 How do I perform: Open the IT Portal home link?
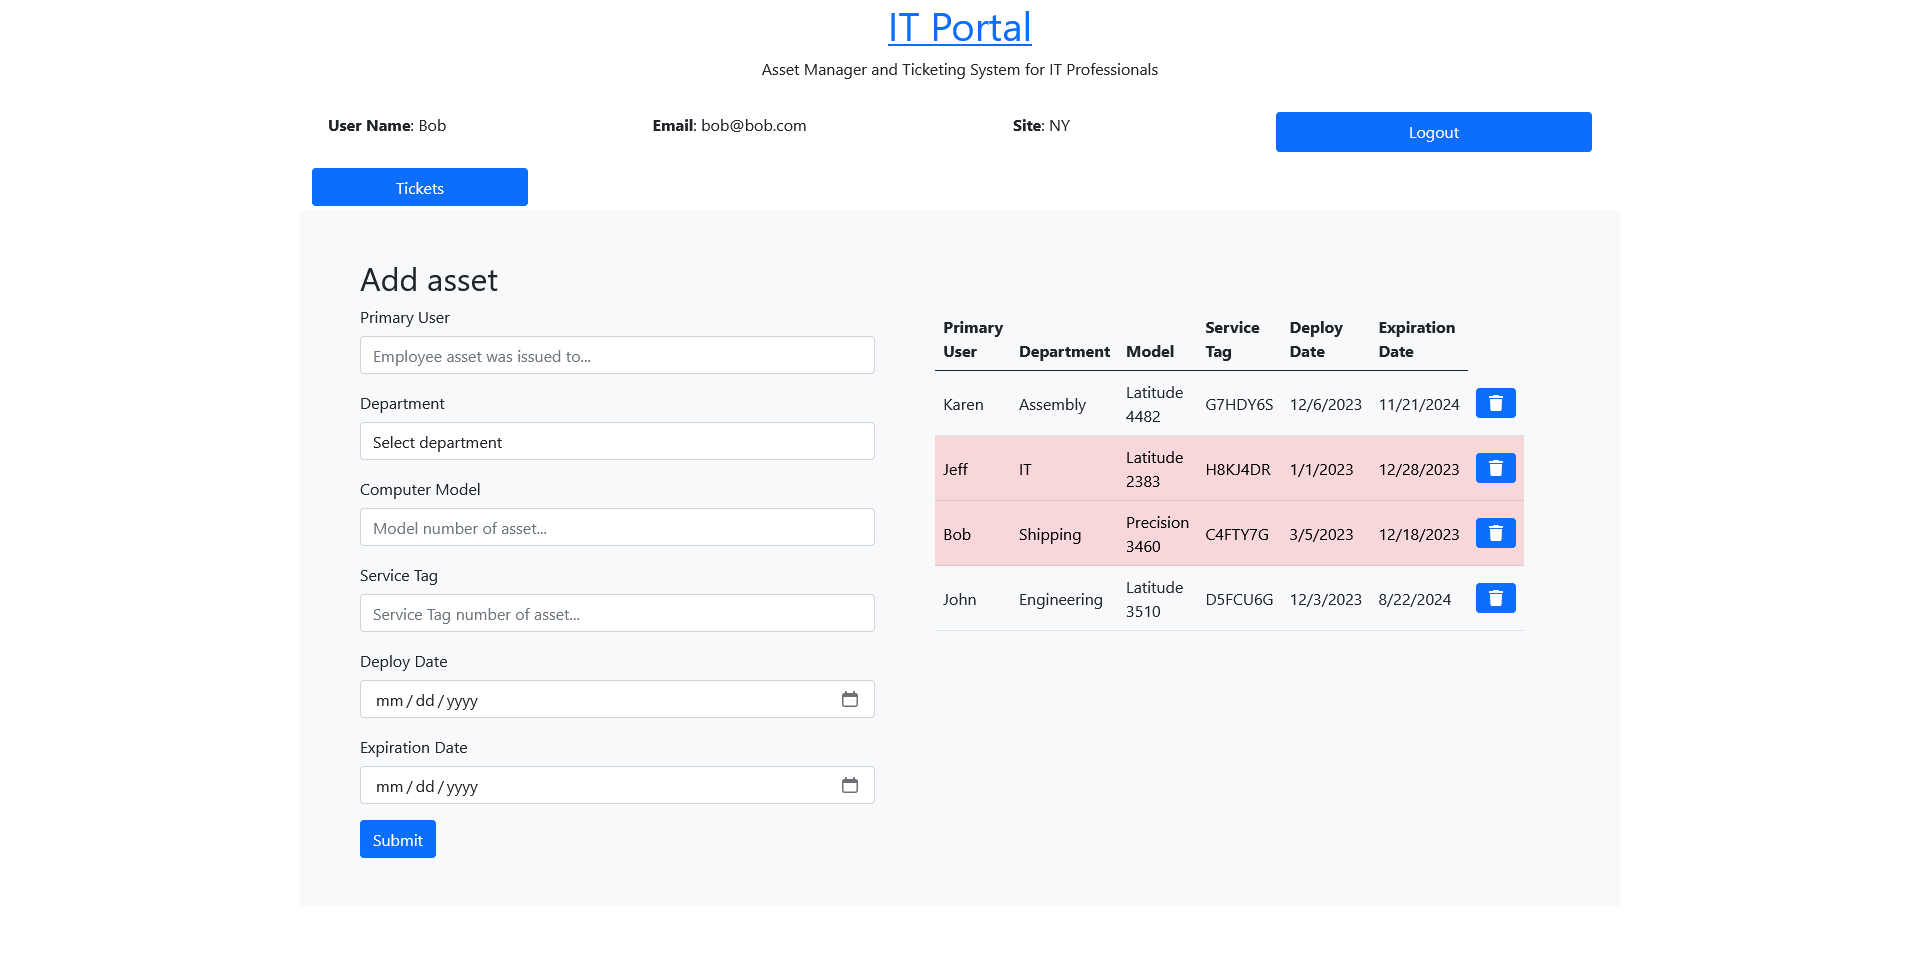pyautogui.click(x=959, y=26)
